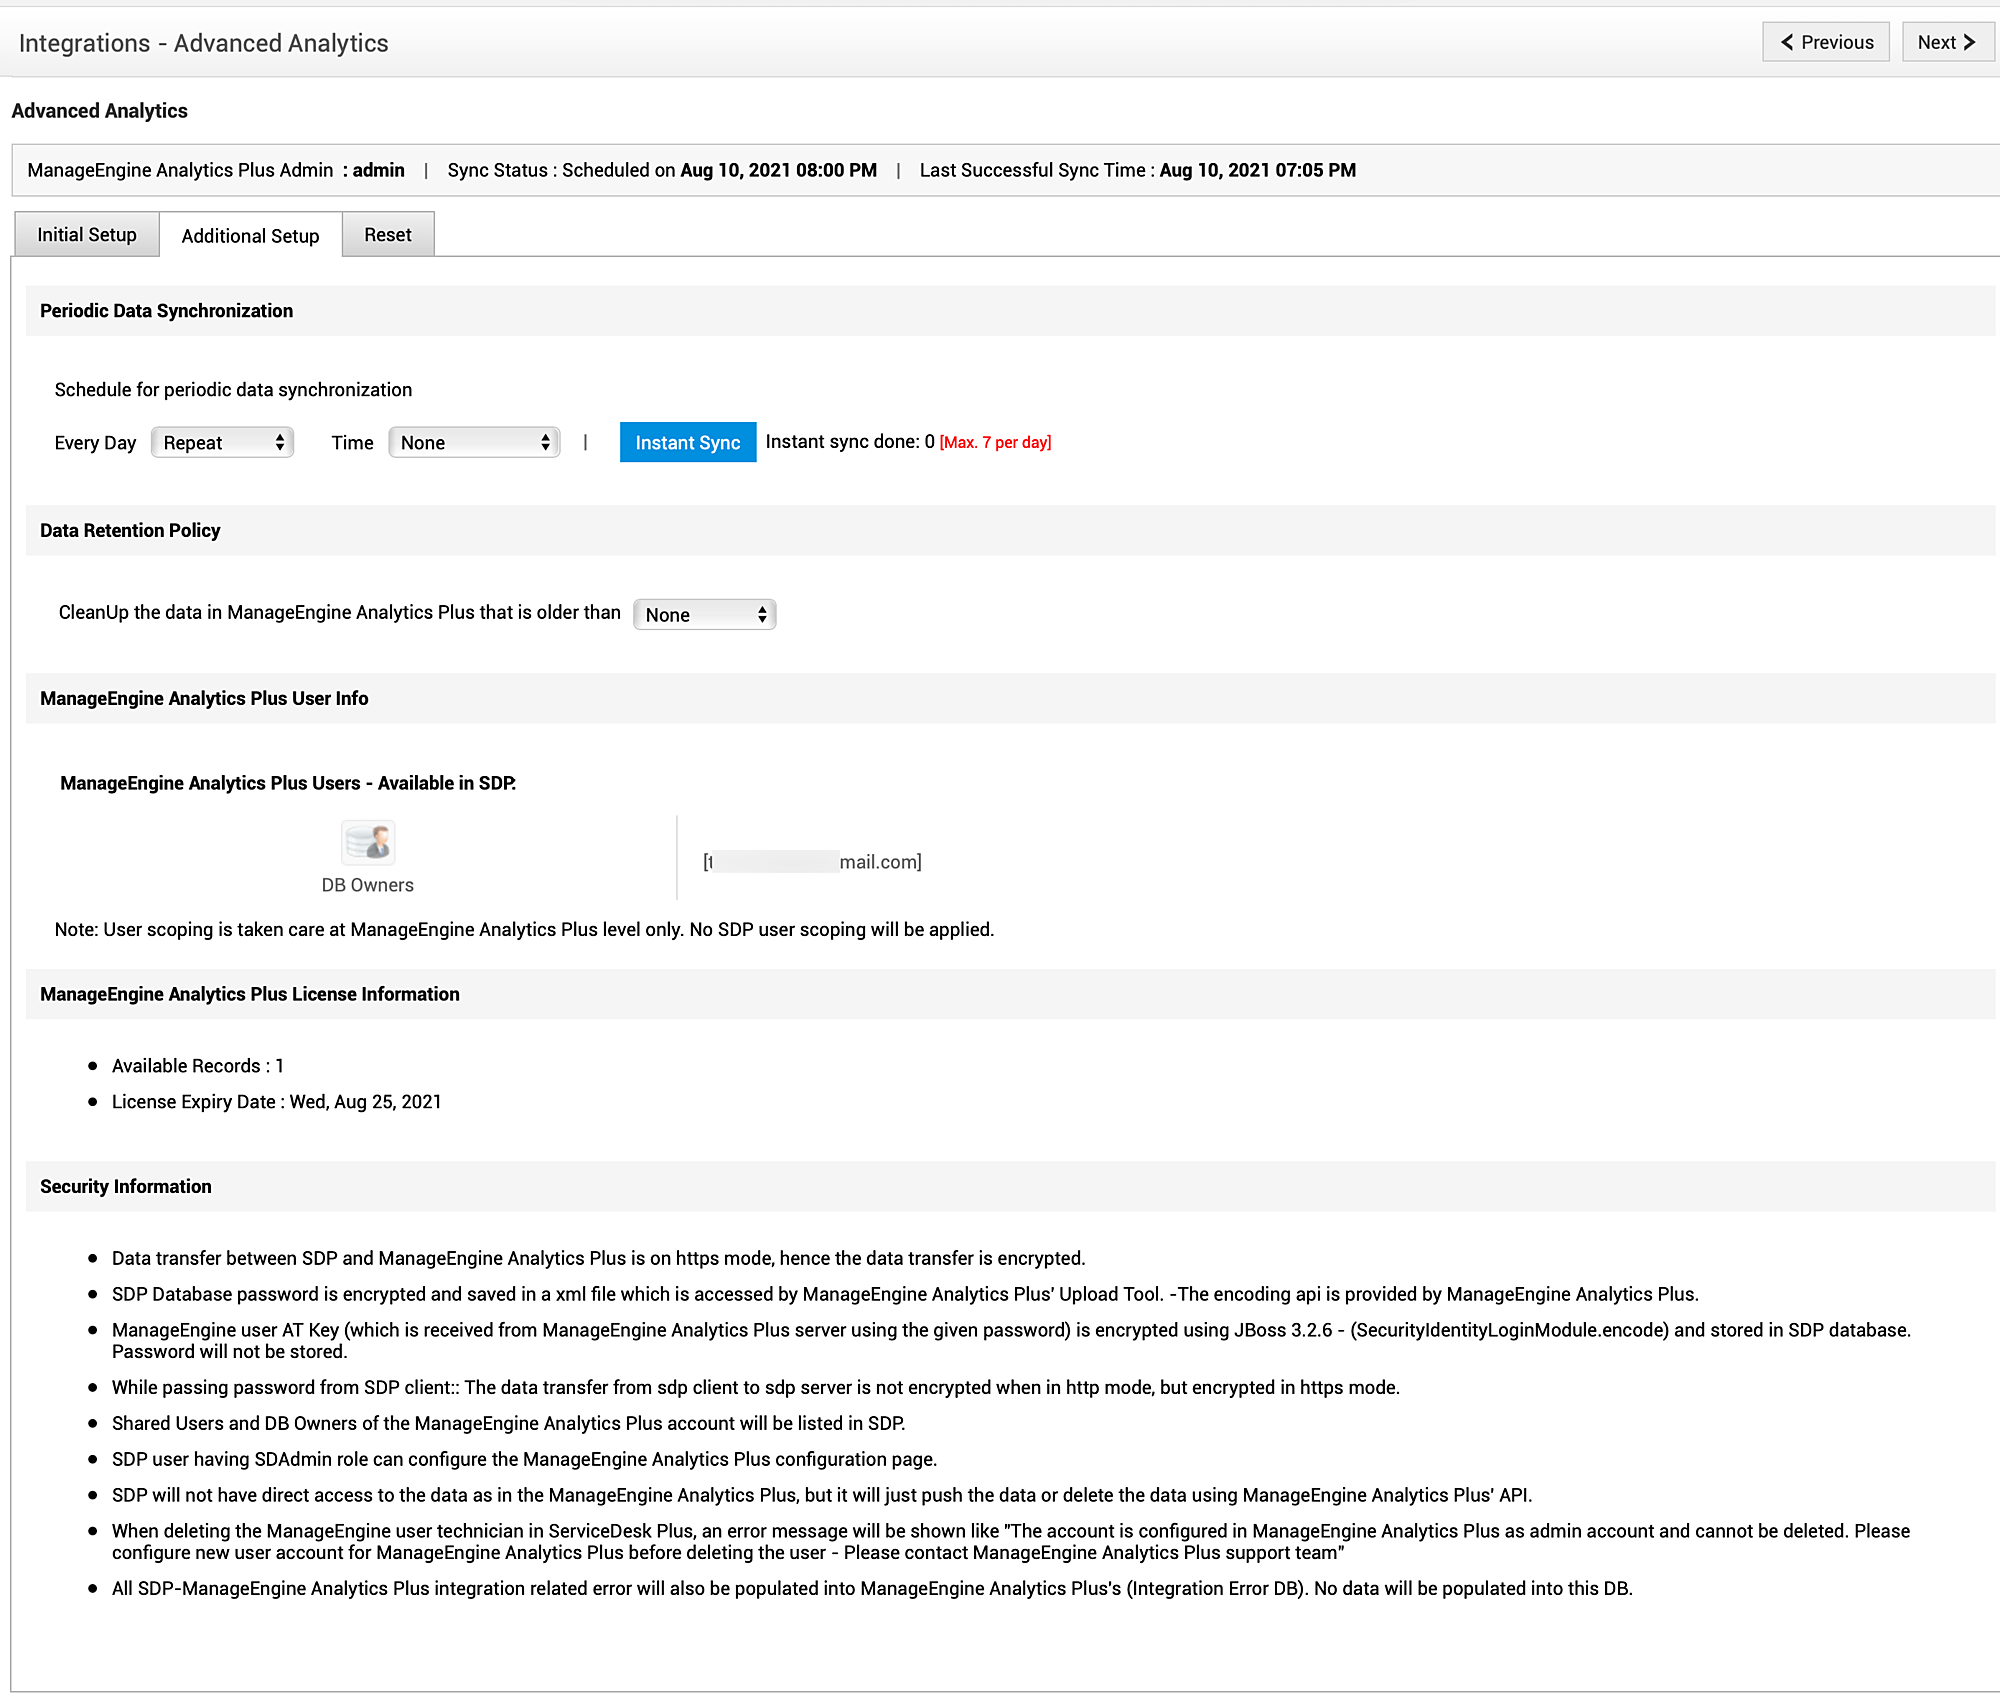Open the Initial Setup tab
Screen dimensions: 2000x1704
(x=87, y=235)
